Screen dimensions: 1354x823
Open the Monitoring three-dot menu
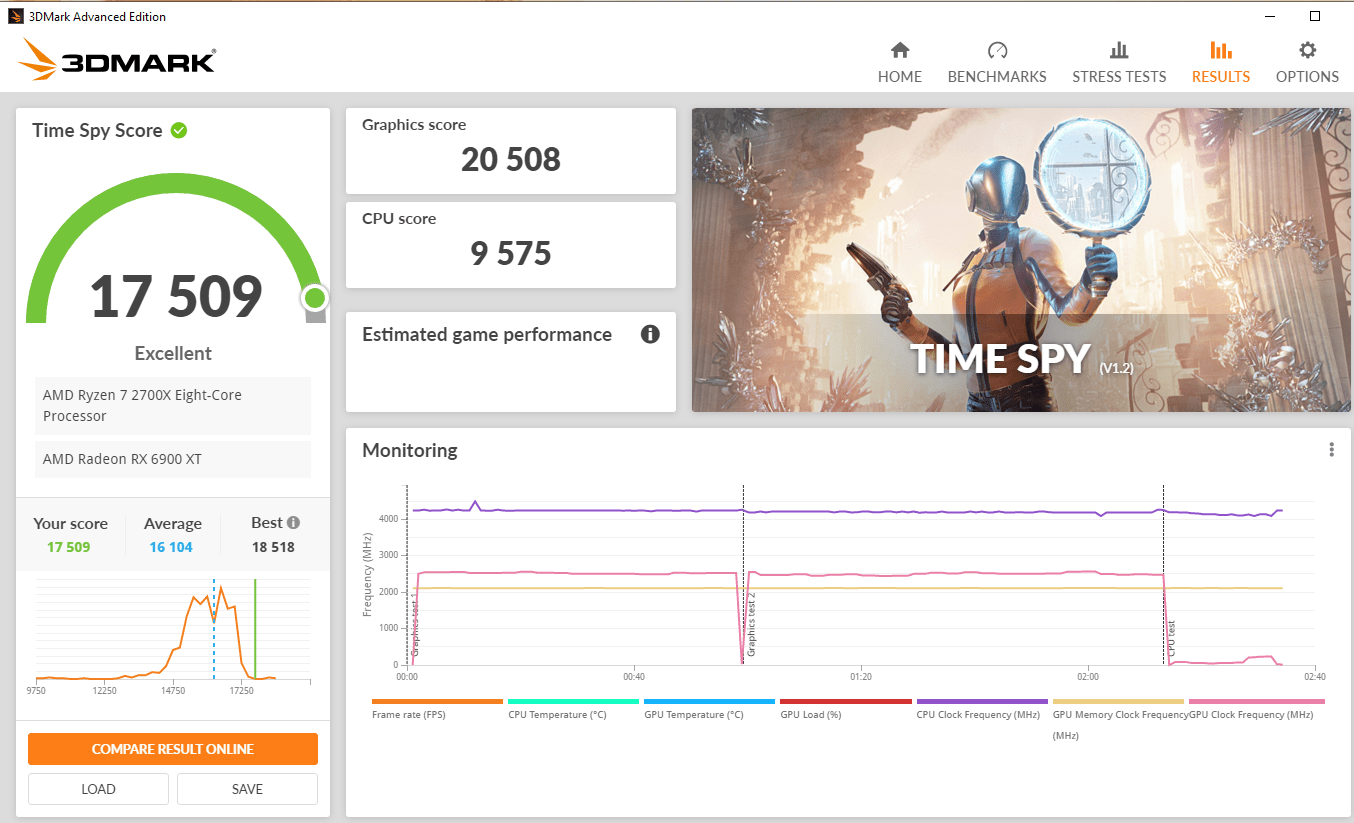1331,450
